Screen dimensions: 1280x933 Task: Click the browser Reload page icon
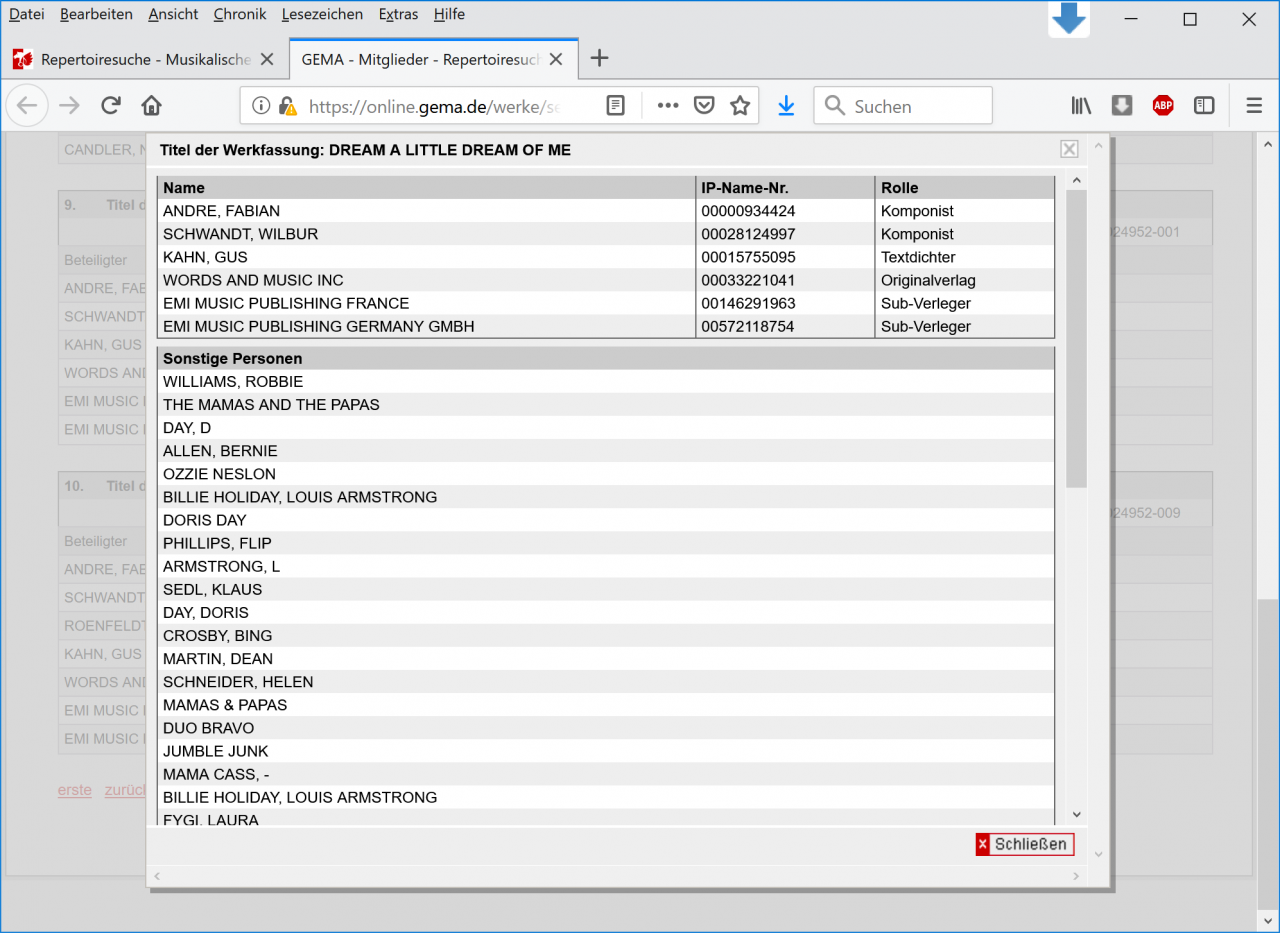pyautogui.click(x=111, y=106)
